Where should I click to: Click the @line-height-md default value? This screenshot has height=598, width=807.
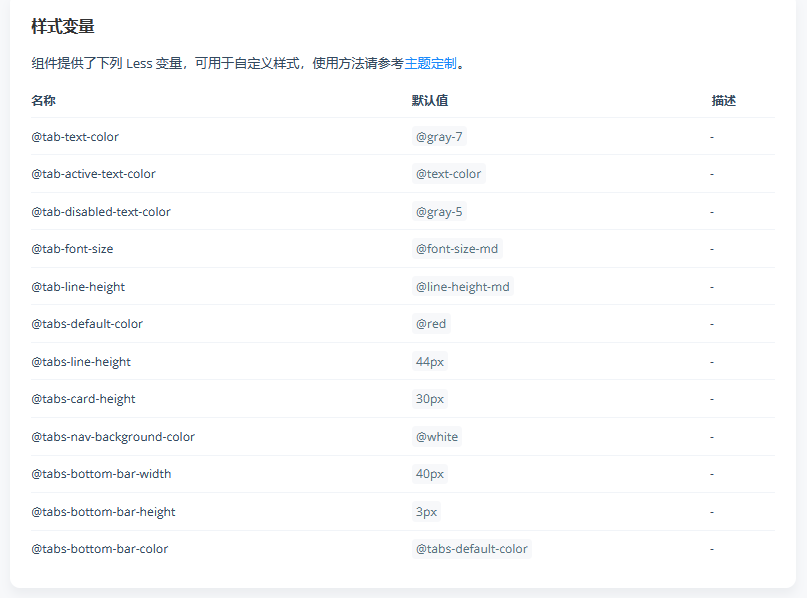463,286
